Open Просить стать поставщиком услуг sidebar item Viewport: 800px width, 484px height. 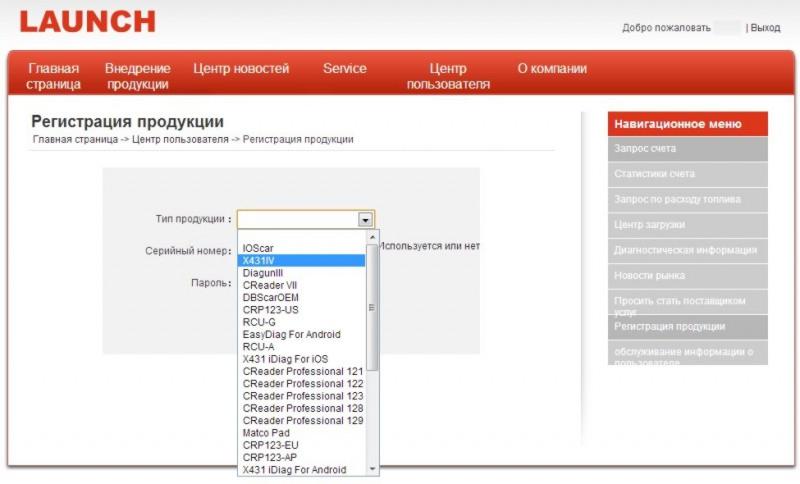(688, 302)
